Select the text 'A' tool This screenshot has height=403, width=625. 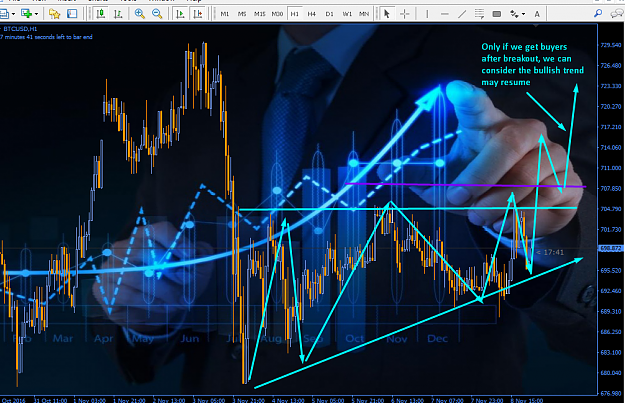pyautogui.click(x=537, y=14)
